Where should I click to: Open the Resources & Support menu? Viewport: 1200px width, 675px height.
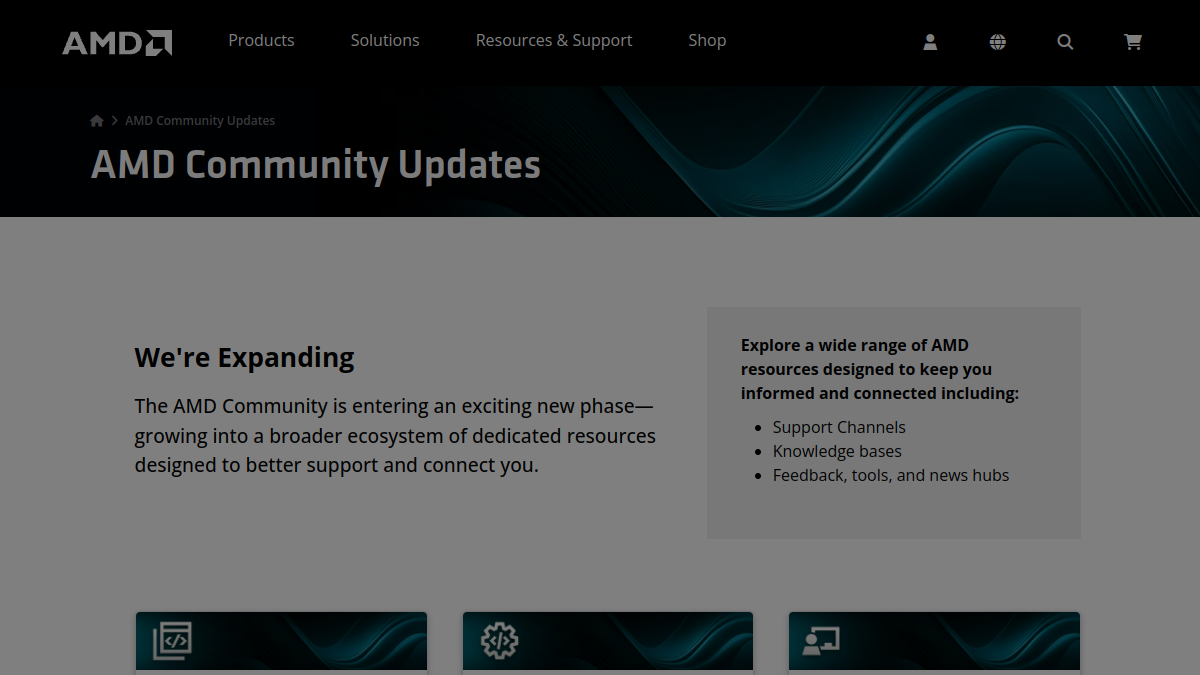pyautogui.click(x=554, y=40)
